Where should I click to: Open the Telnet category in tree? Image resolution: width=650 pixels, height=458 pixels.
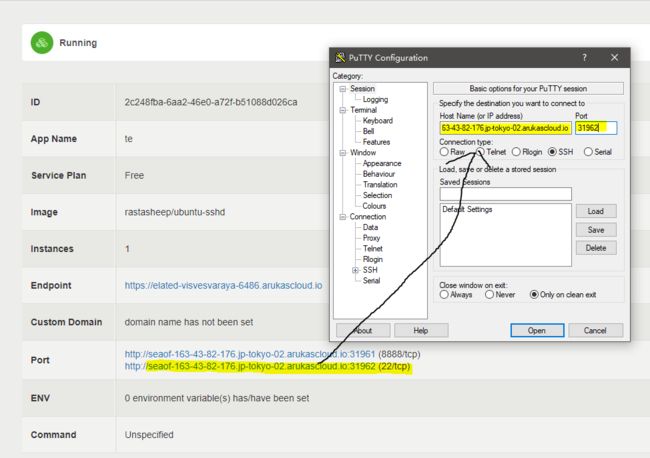(373, 249)
